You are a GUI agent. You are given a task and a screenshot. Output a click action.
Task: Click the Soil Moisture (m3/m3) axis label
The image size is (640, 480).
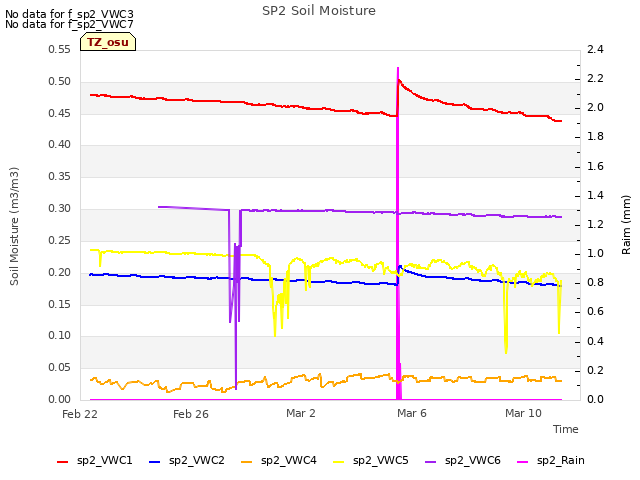(14, 226)
